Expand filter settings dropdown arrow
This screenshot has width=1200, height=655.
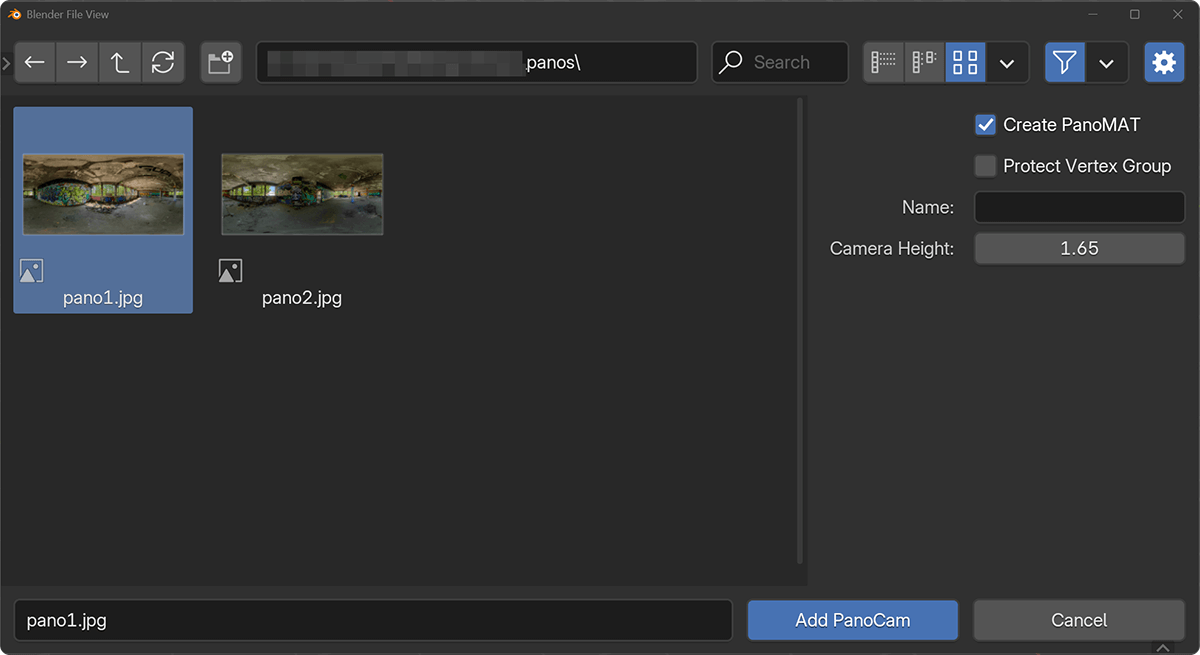(1107, 63)
